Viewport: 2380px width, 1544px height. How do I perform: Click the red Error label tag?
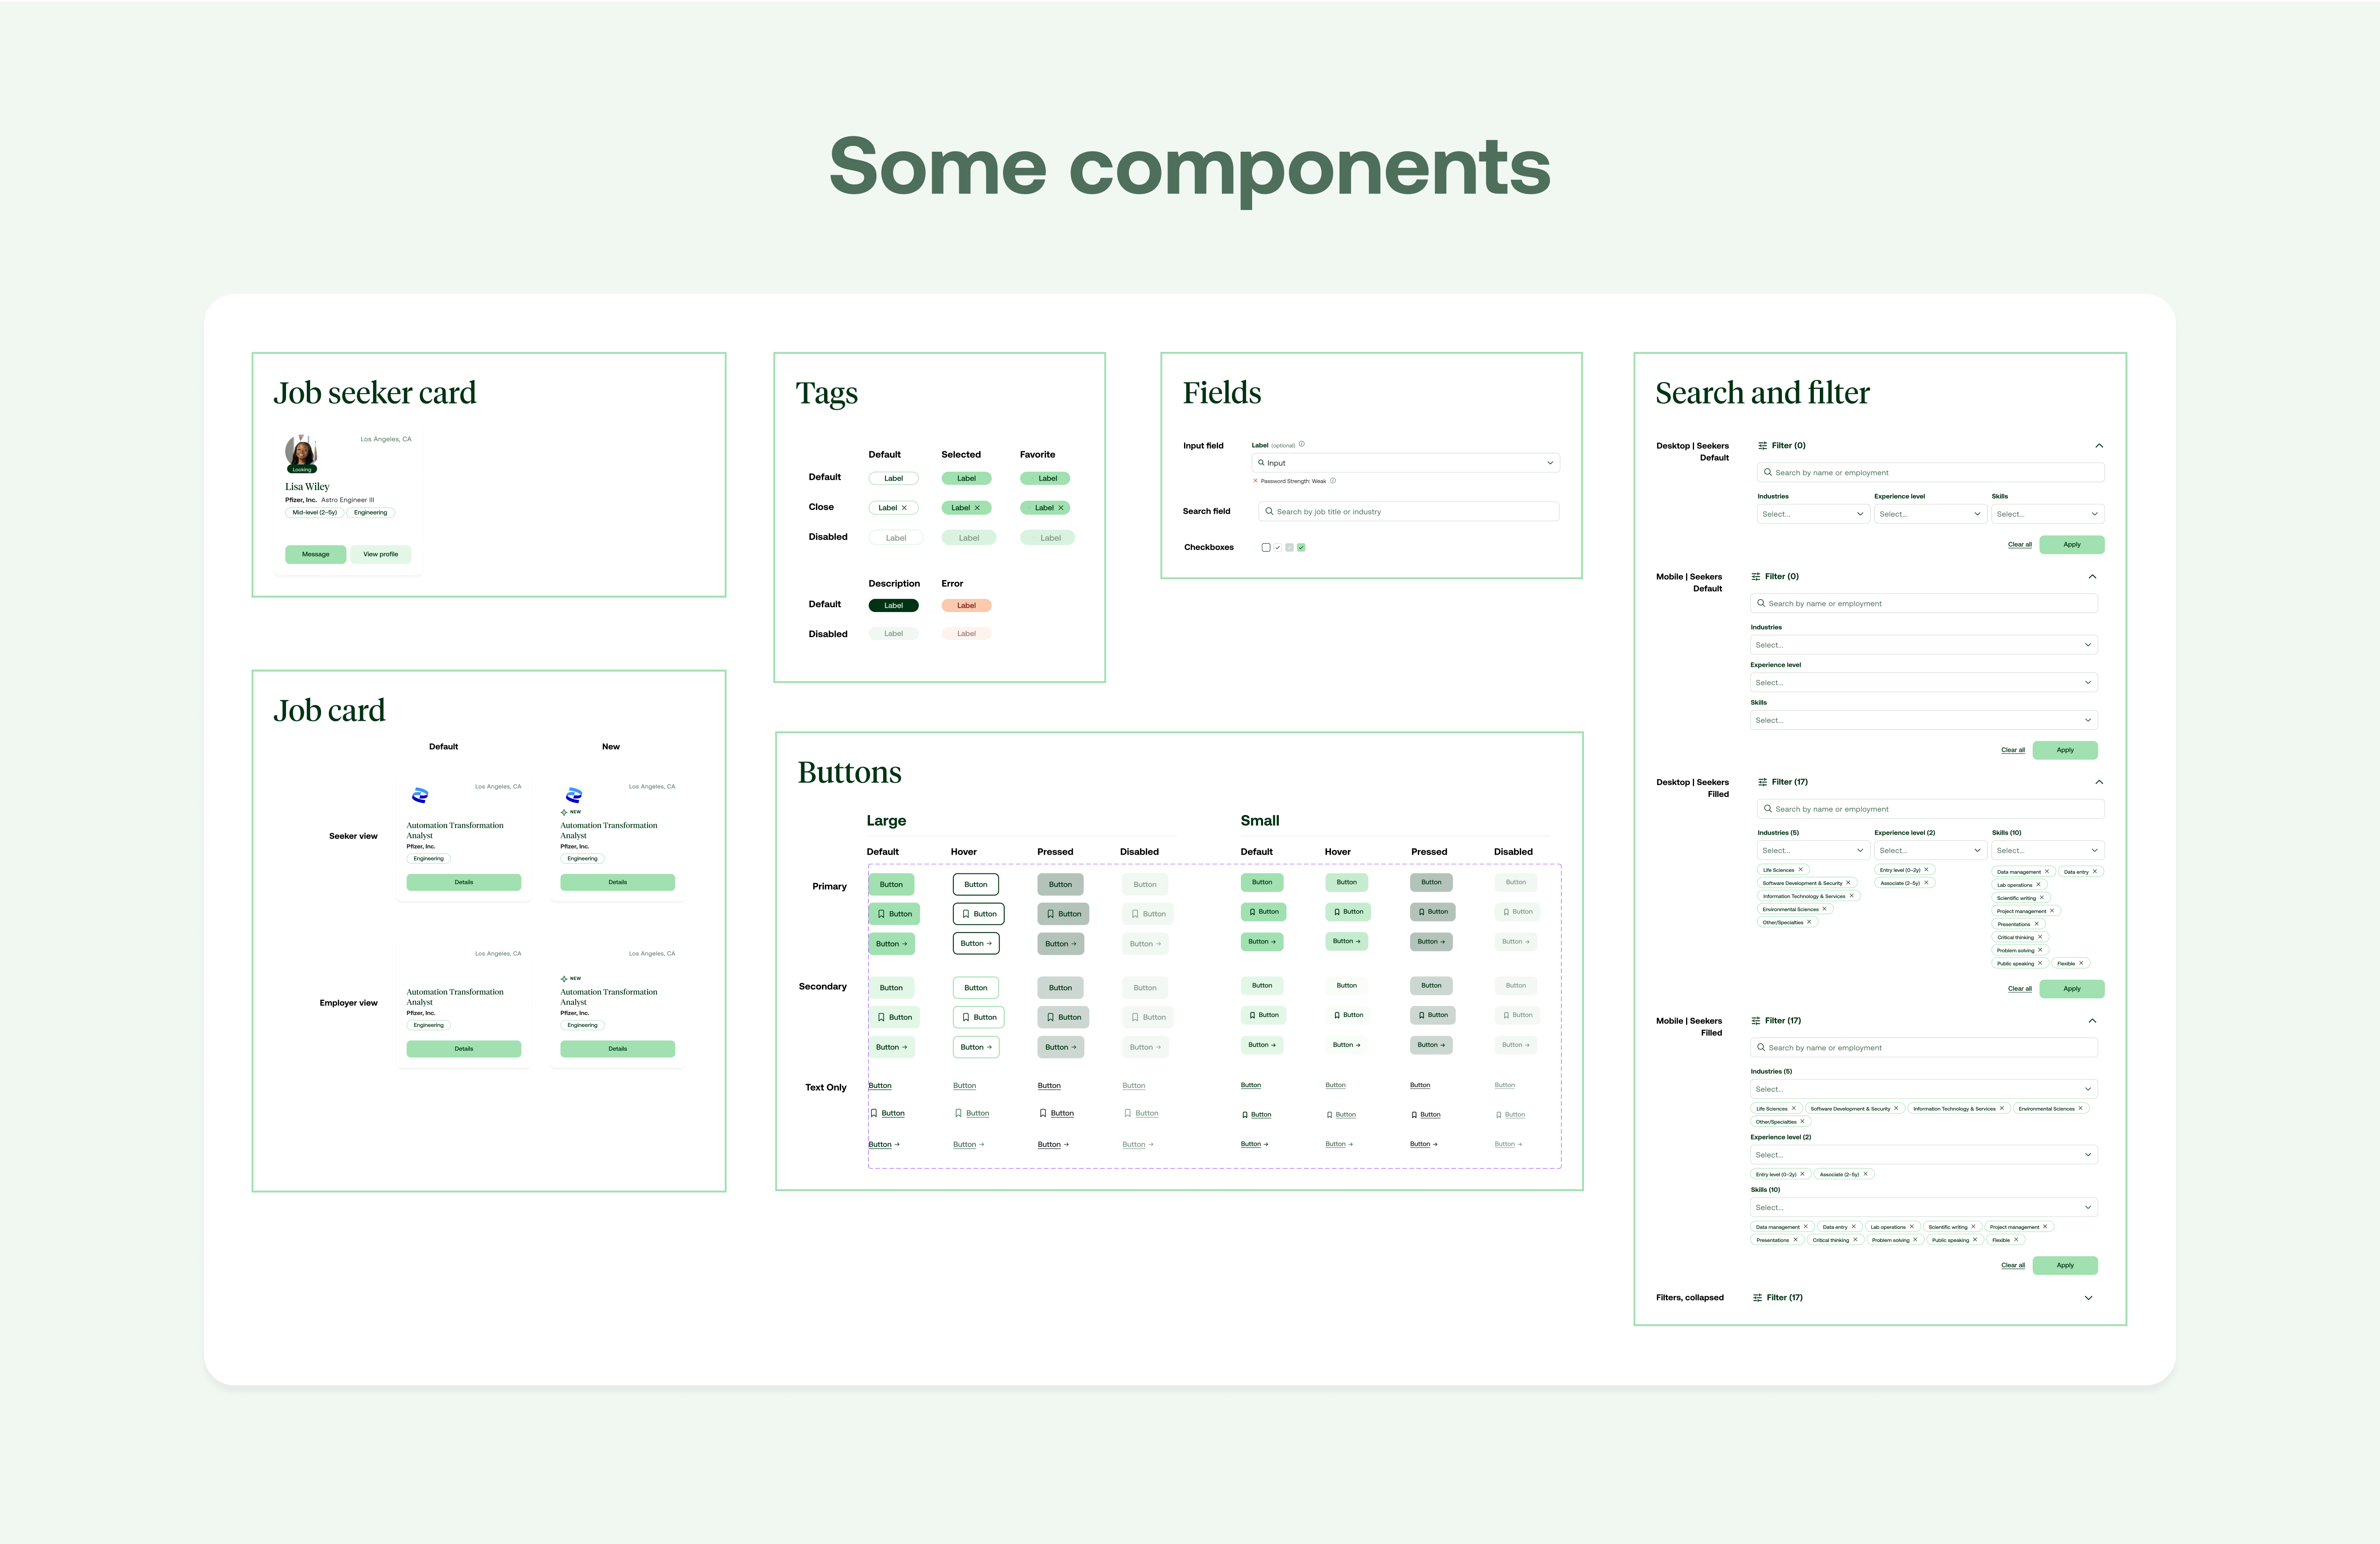click(x=966, y=606)
